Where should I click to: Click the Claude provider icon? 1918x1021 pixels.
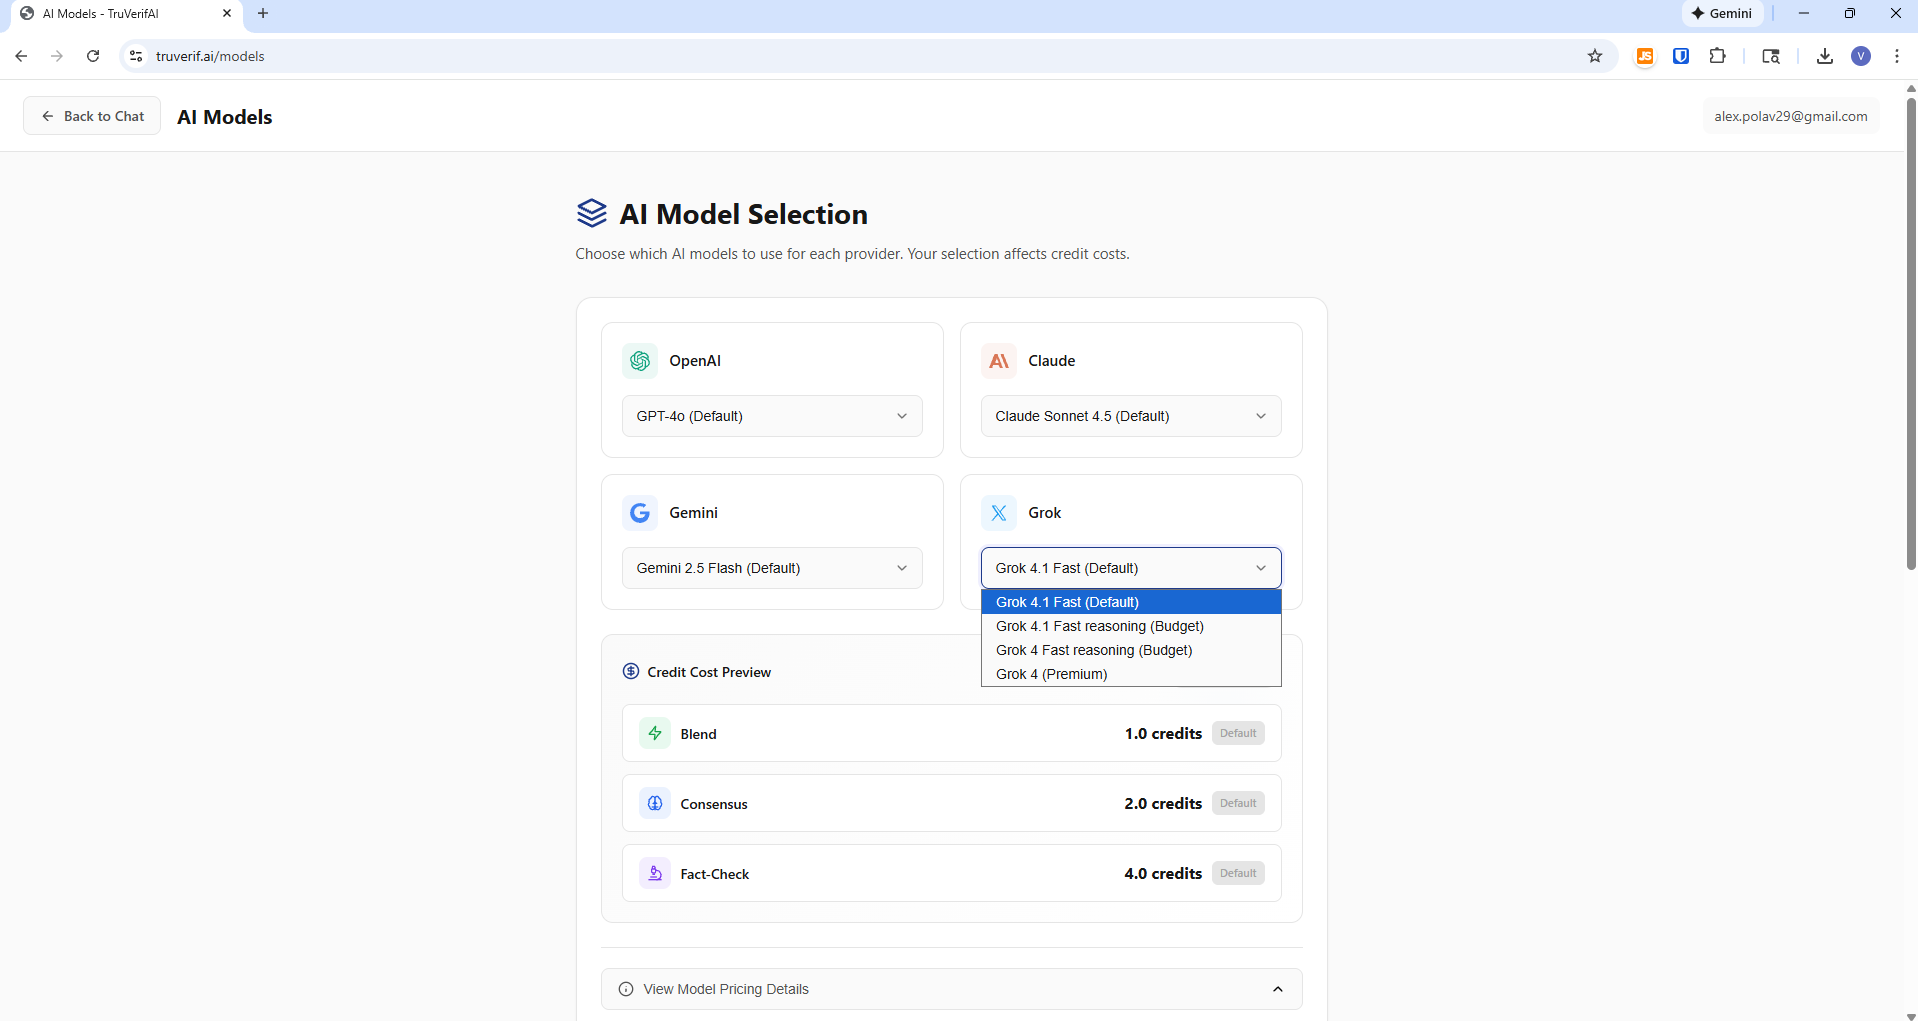999,361
